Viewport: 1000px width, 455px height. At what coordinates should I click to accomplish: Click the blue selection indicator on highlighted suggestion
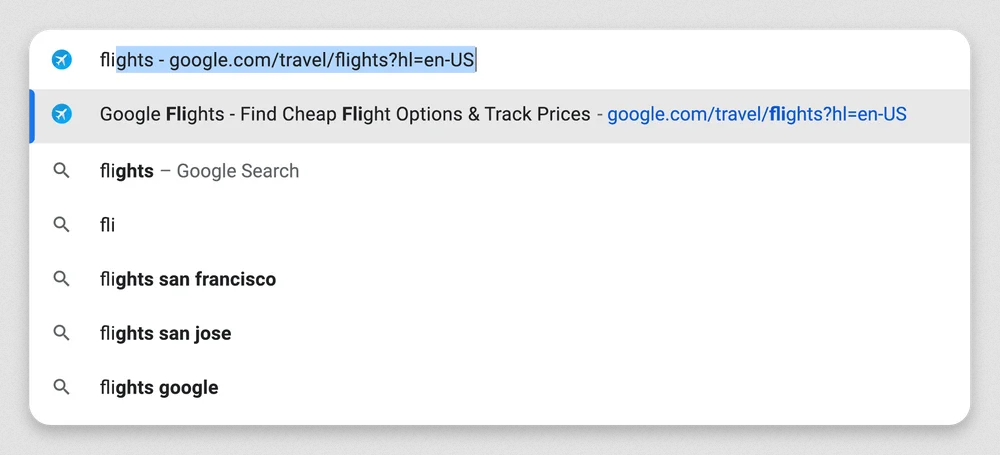[32, 116]
